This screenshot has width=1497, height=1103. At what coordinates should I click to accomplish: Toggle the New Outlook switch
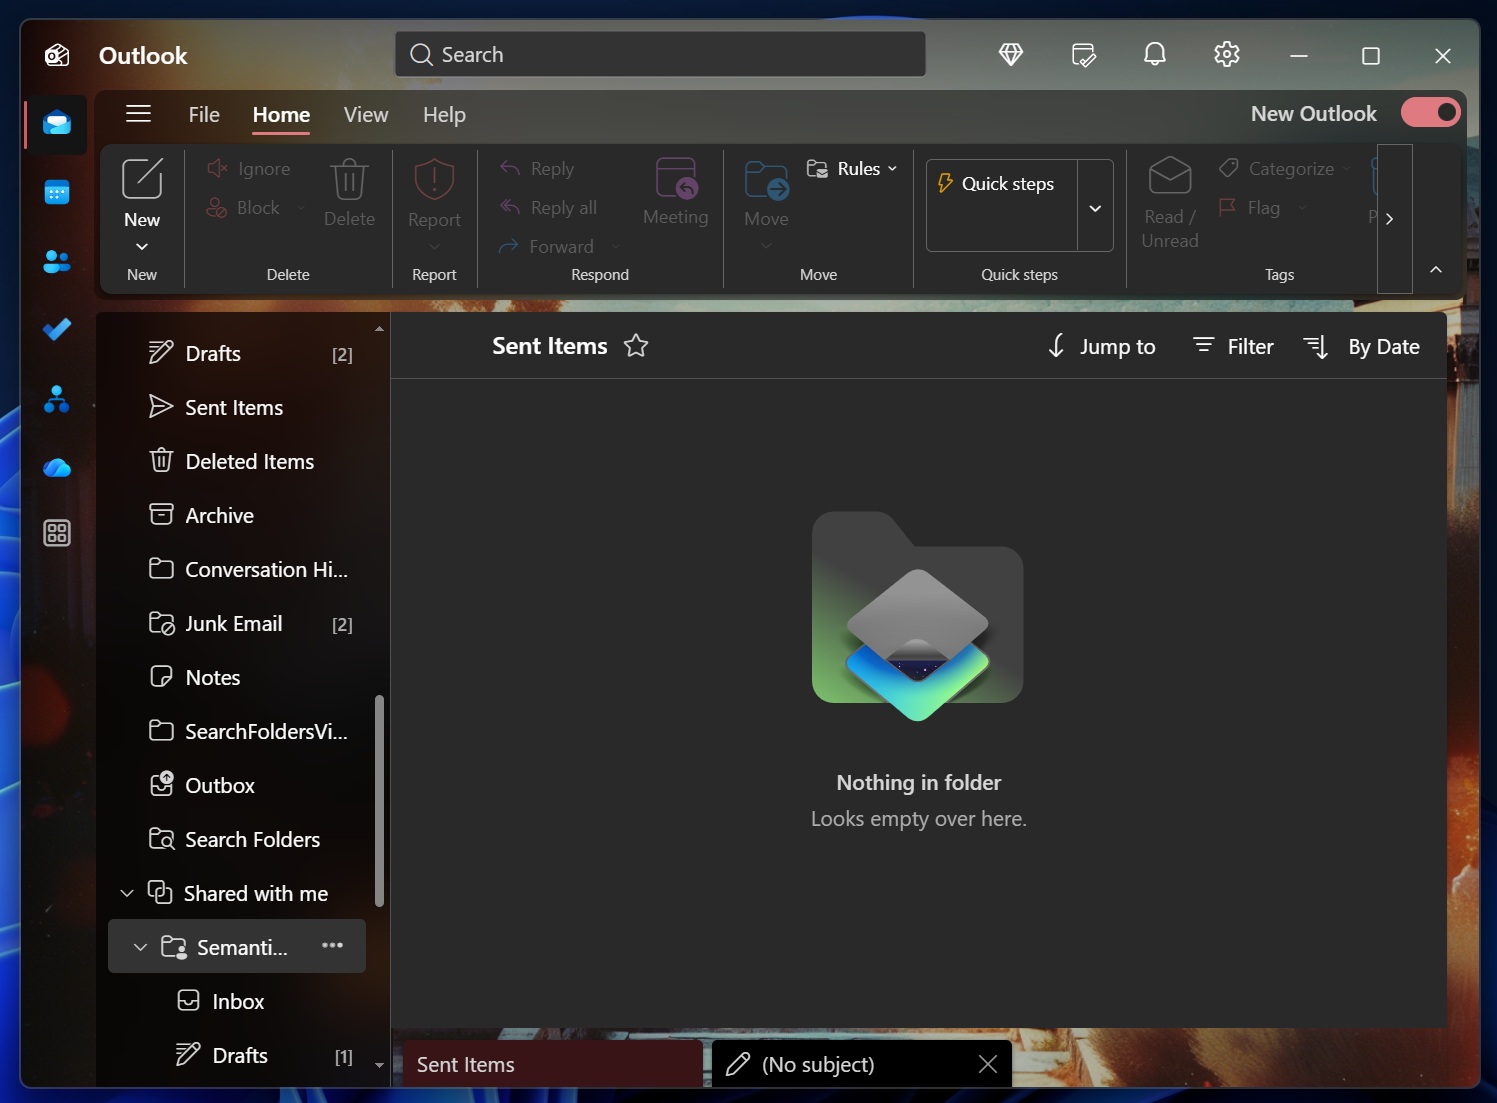(x=1430, y=112)
